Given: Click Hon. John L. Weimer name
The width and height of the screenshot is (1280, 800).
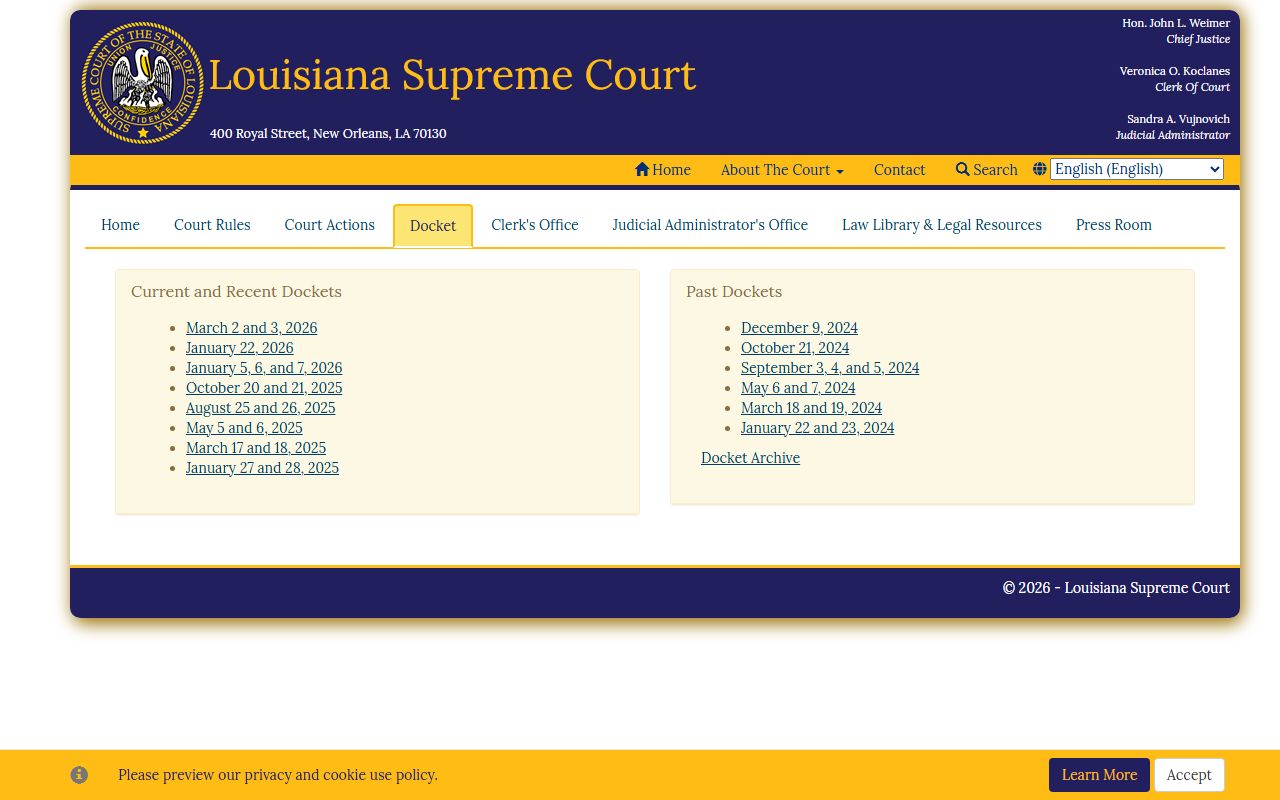Looking at the screenshot, I should tap(1176, 23).
